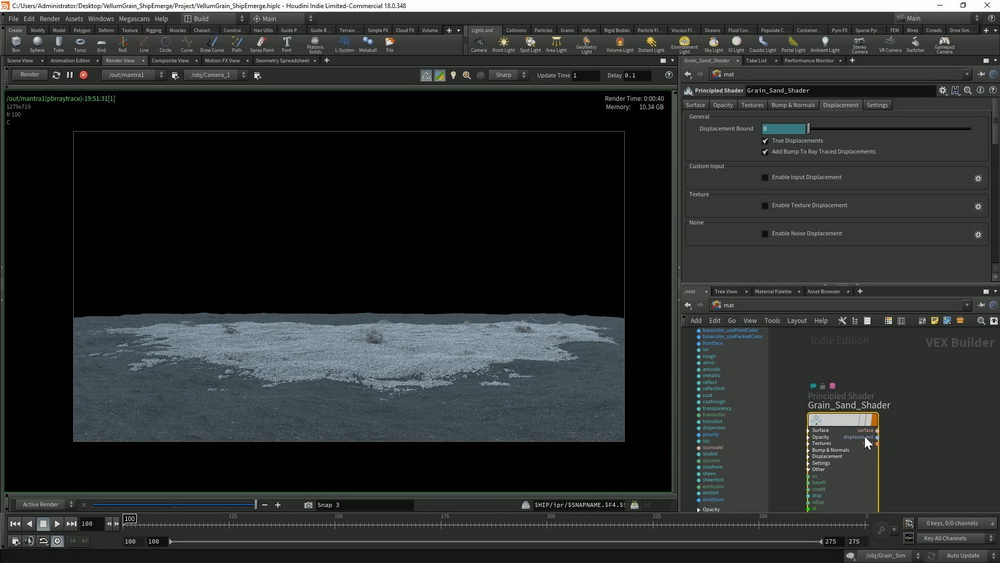Pause the render in Render View
This screenshot has width=1000, height=563.
coord(70,75)
